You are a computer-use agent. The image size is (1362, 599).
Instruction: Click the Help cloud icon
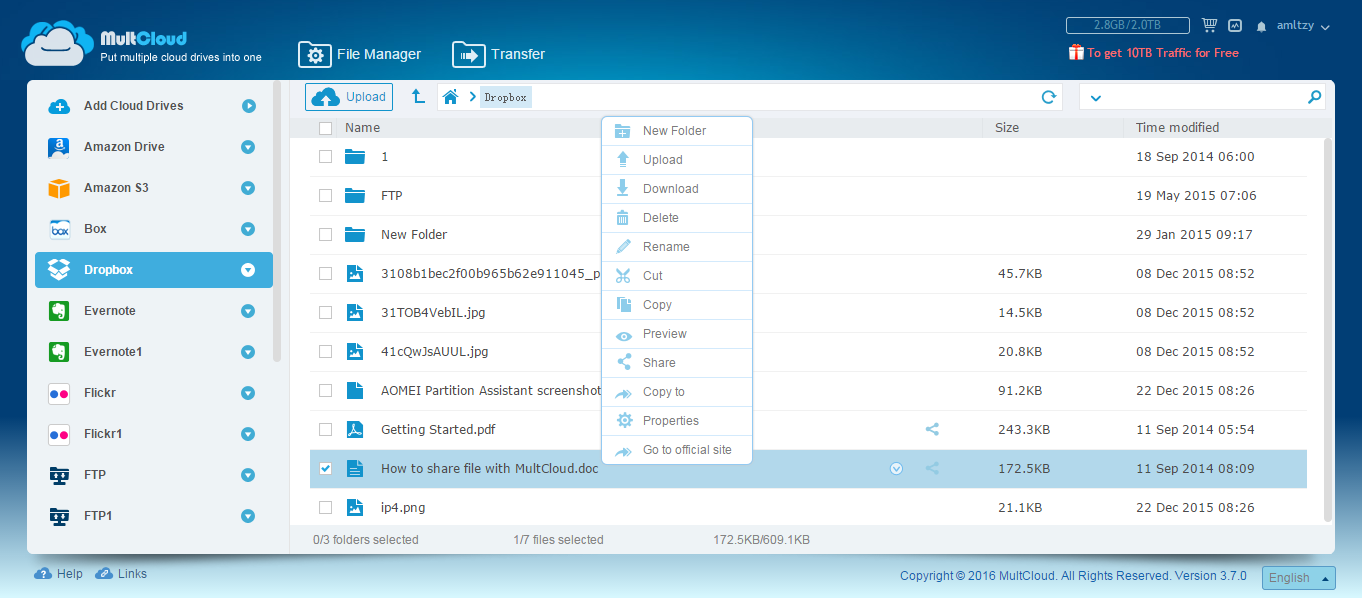click(x=43, y=574)
